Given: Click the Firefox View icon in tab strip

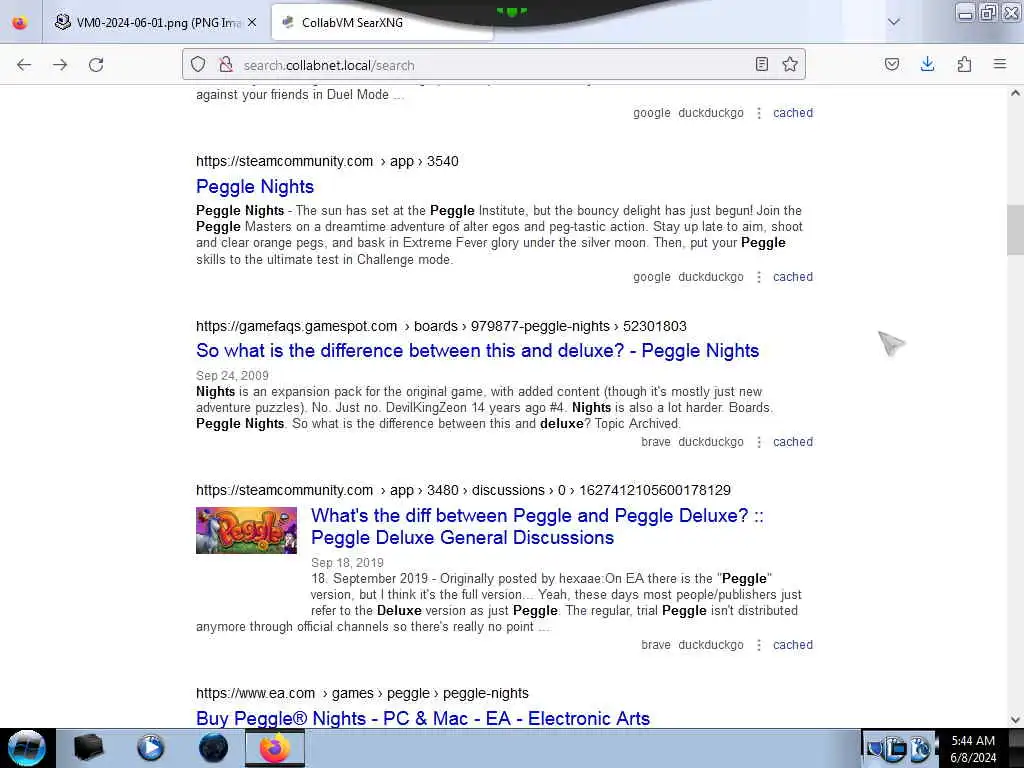Looking at the screenshot, I should [x=20, y=22].
